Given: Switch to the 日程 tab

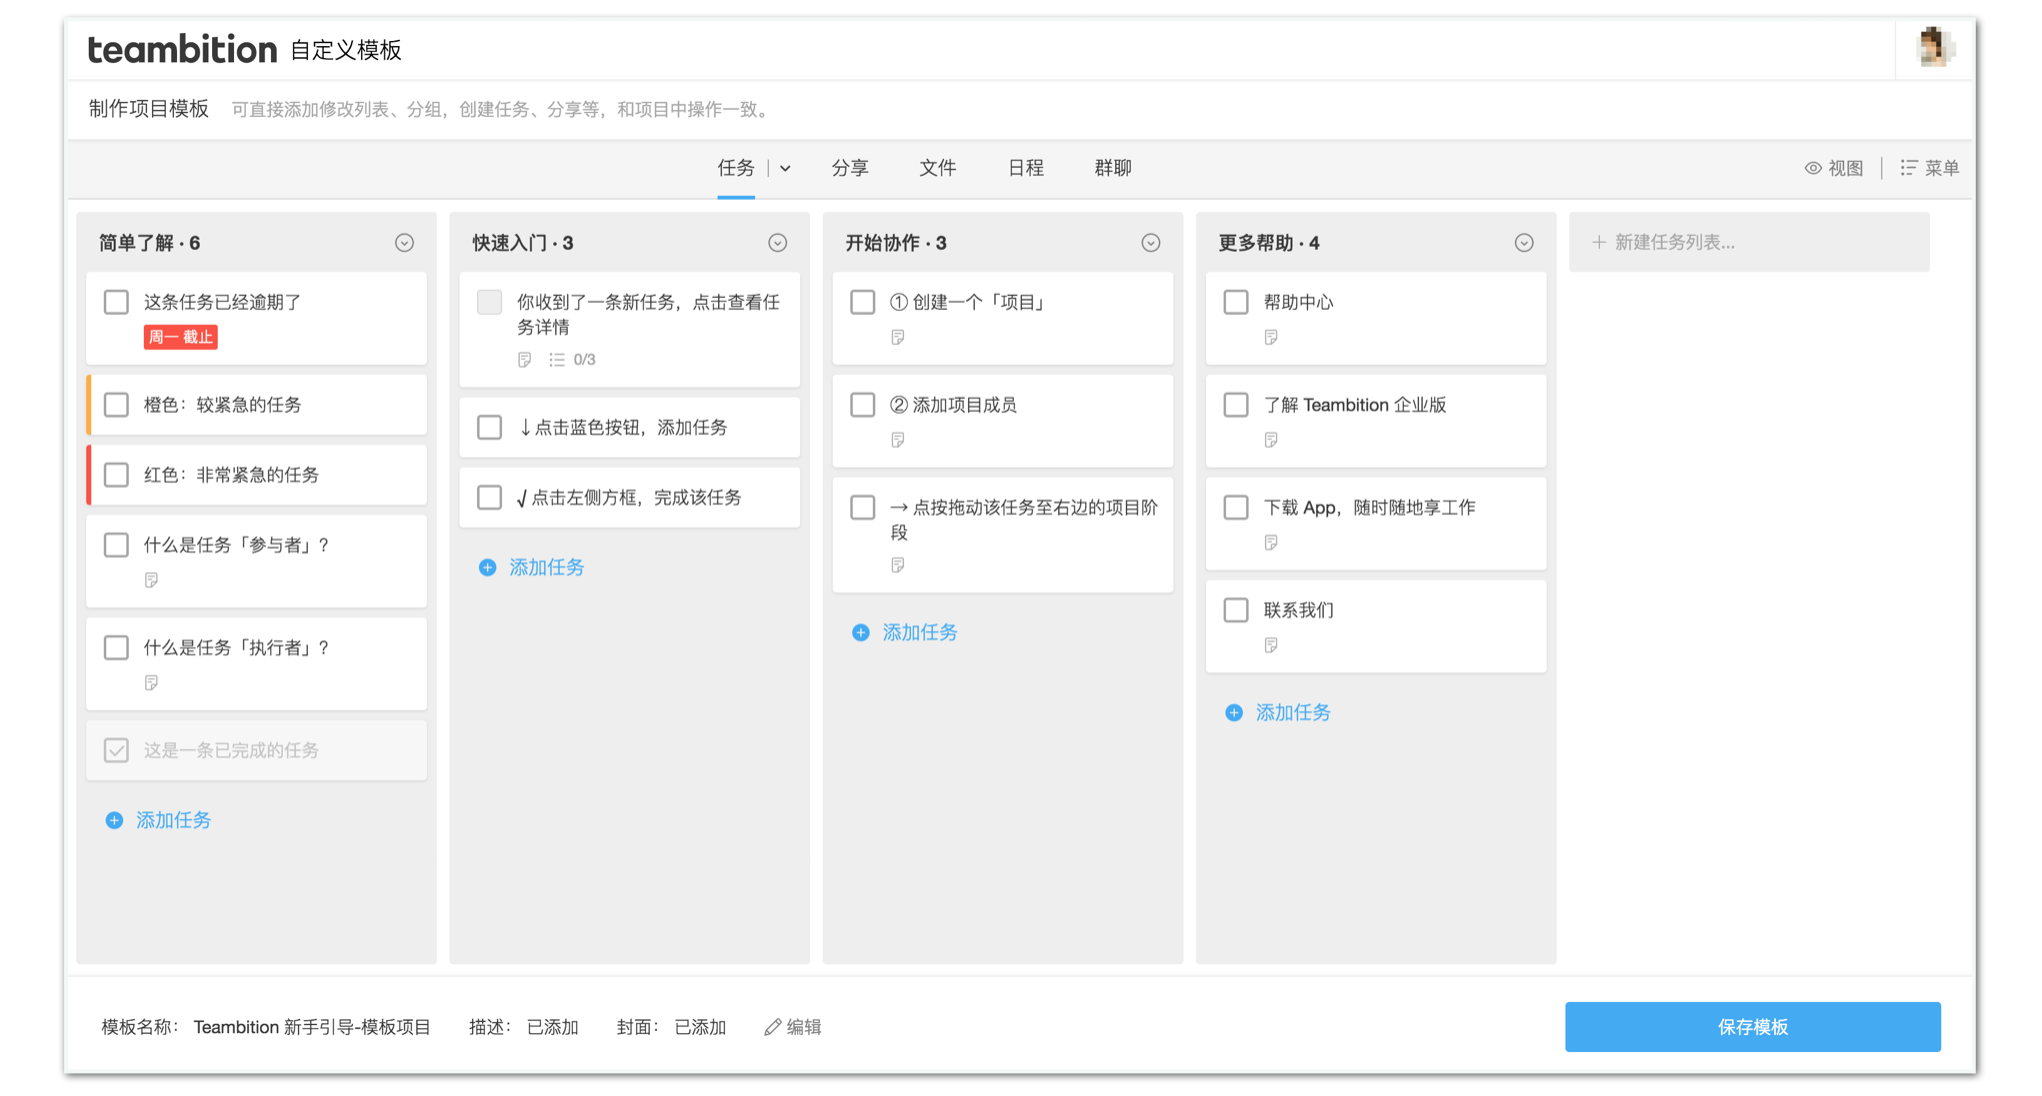Looking at the screenshot, I should point(1025,168).
